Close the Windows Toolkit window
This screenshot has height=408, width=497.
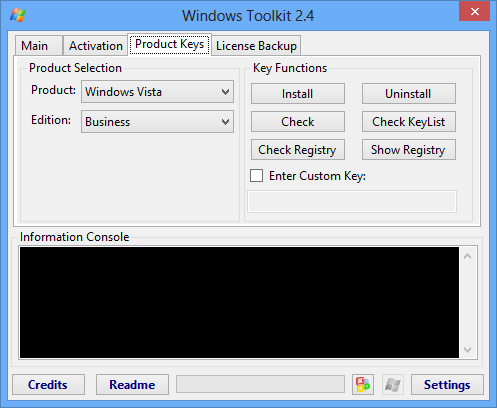point(474,11)
